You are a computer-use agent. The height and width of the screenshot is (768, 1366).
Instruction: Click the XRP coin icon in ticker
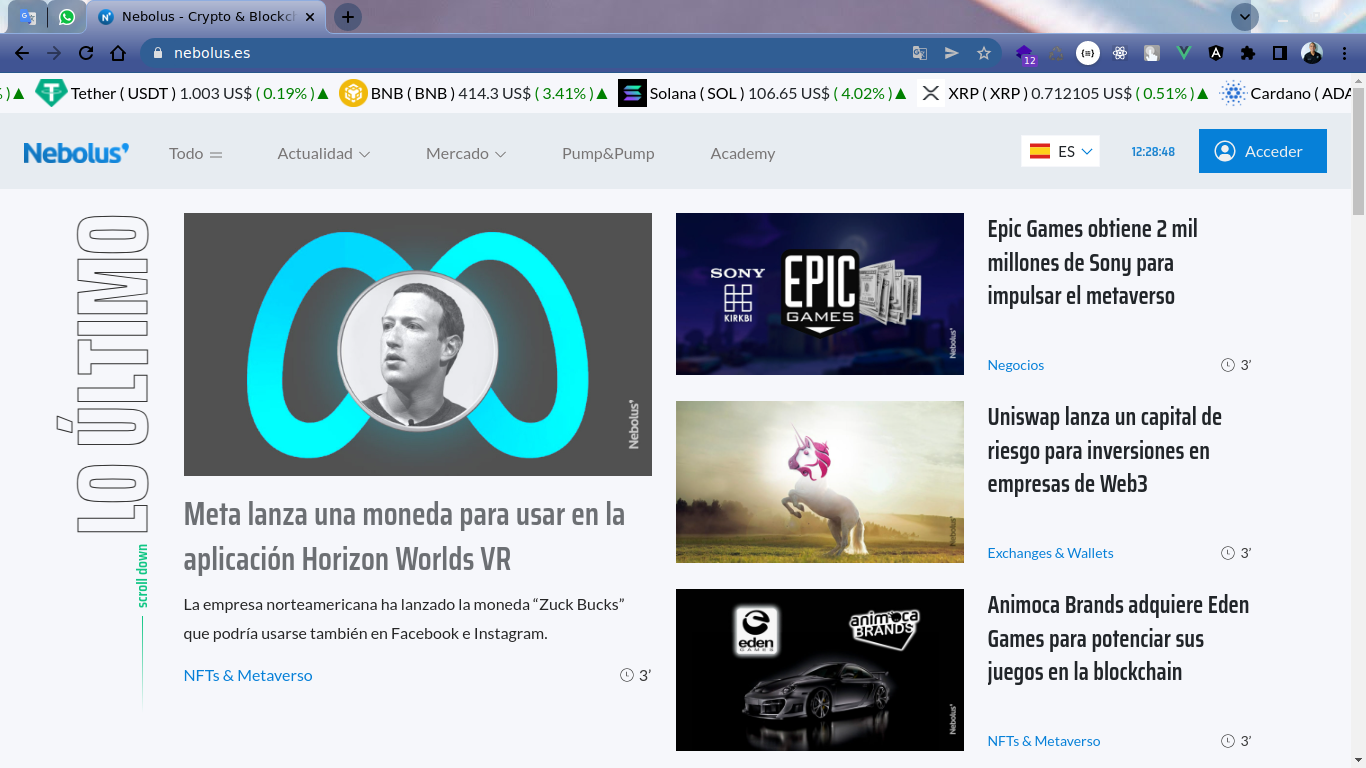pos(931,93)
